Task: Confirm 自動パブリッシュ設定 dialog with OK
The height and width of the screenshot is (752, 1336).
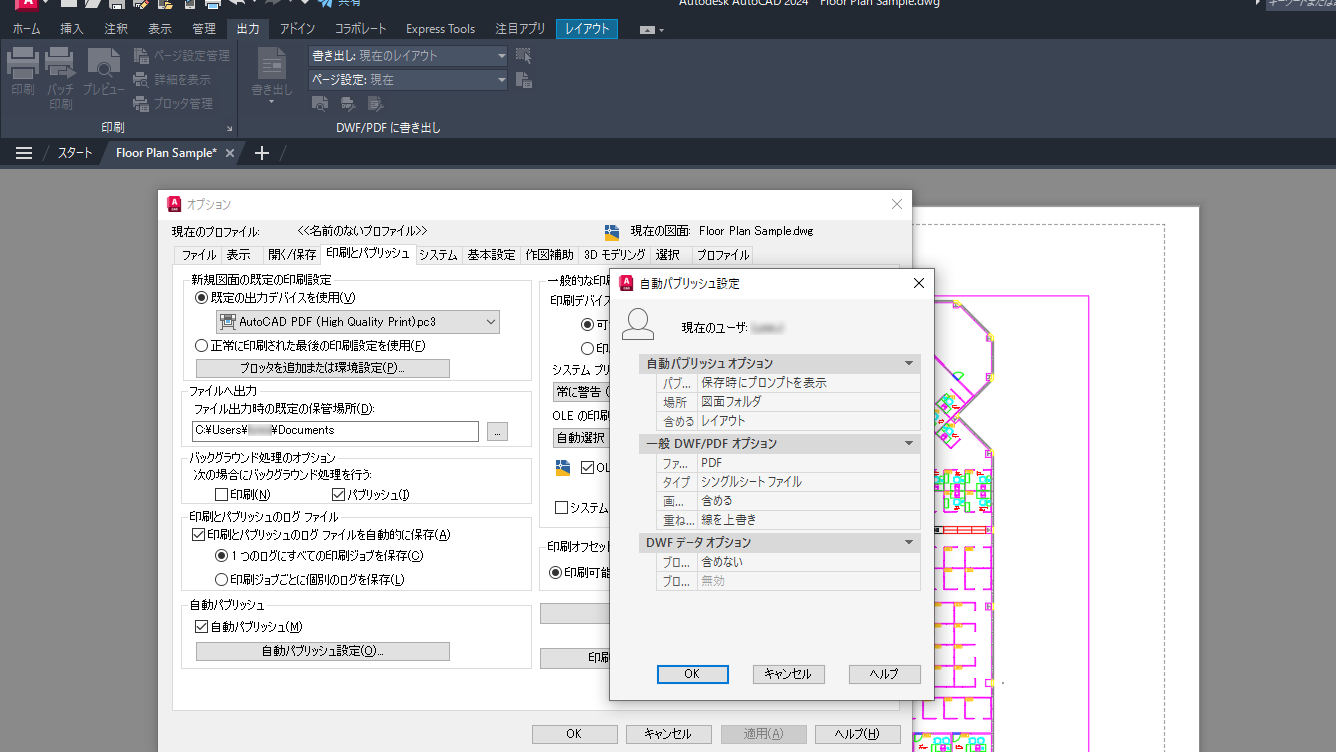Action: (692, 674)
